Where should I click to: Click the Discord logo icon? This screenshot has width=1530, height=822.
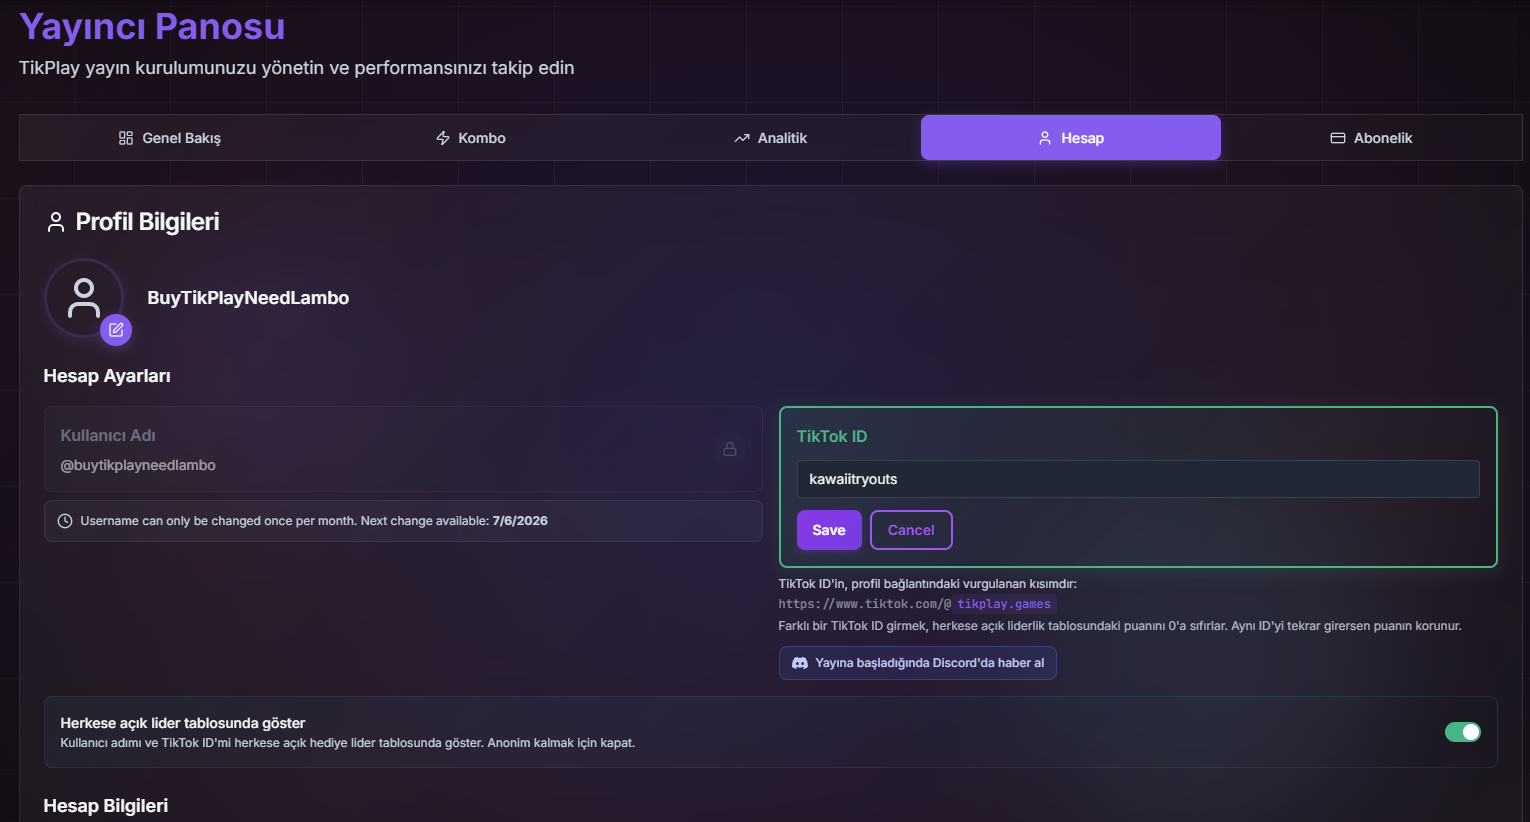pos(800,663)
